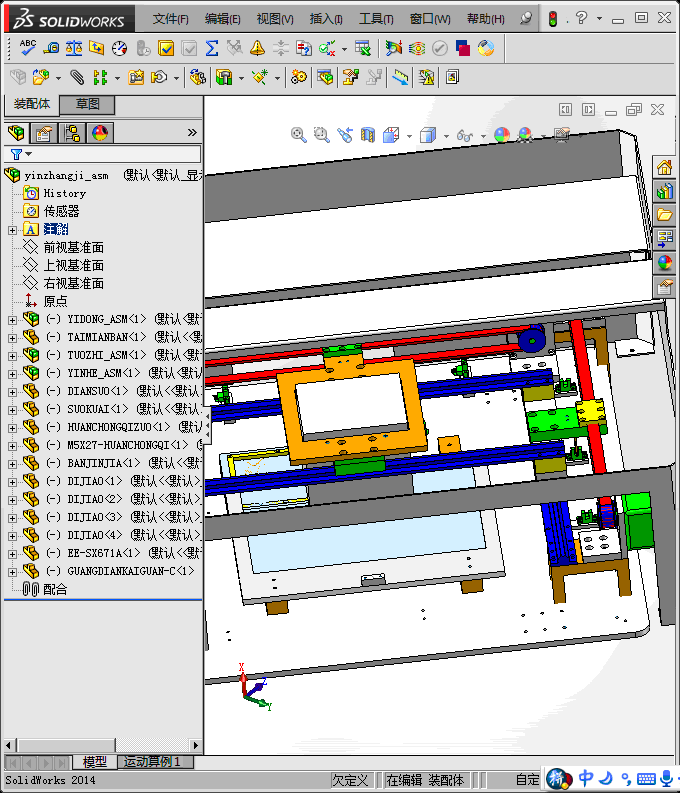680x793 pixels.
Task: Select the 右视基准面 plane
Action: point(73,283)
